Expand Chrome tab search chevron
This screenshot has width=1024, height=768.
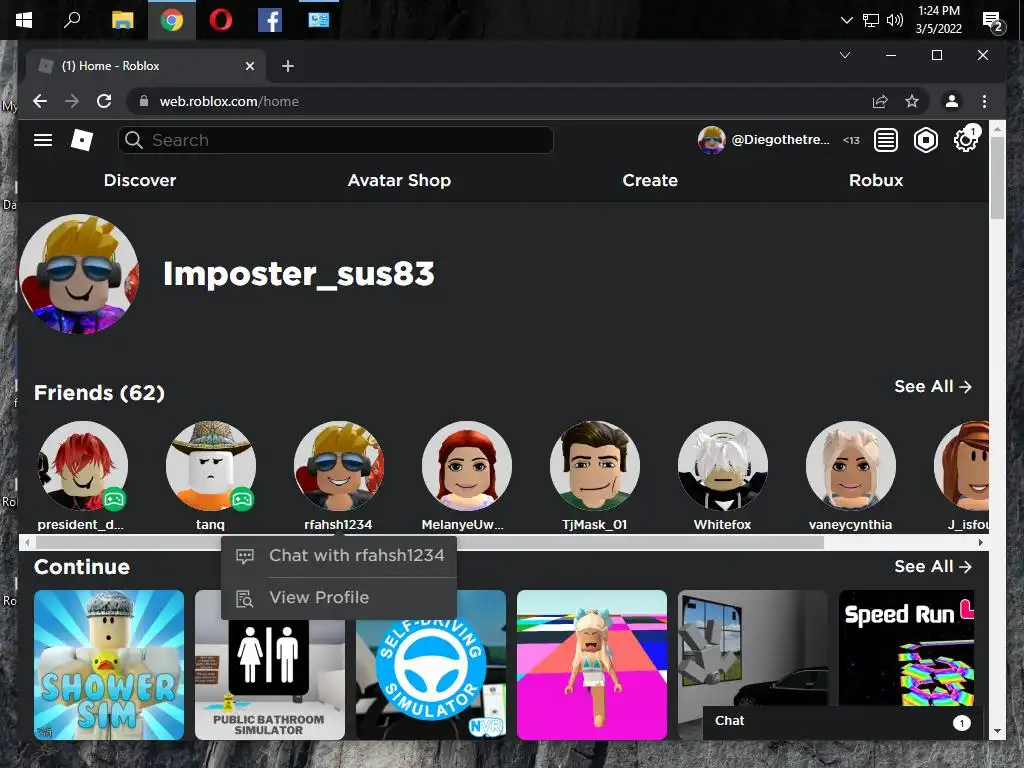844,55
